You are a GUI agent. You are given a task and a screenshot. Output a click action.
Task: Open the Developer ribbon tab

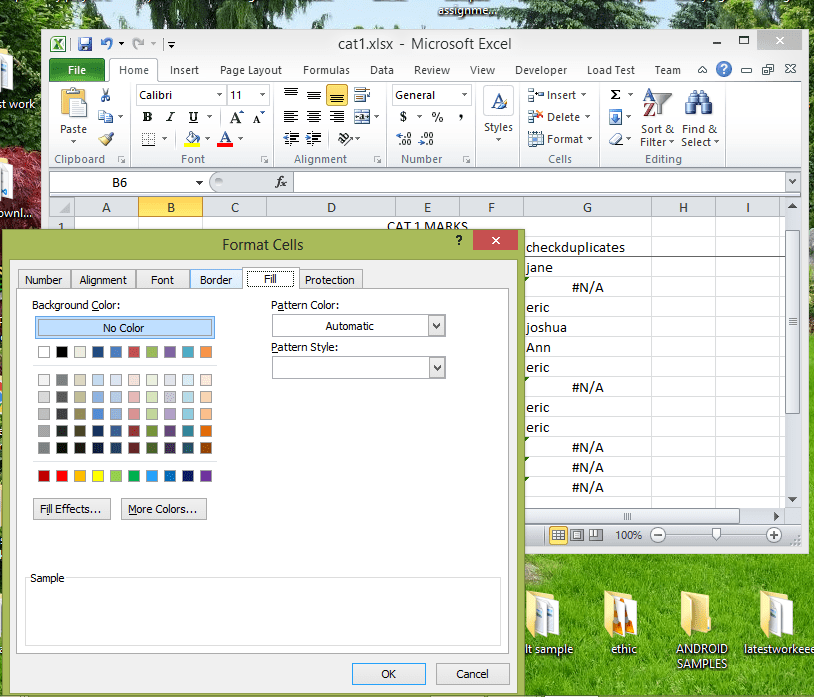coord(541,70)
